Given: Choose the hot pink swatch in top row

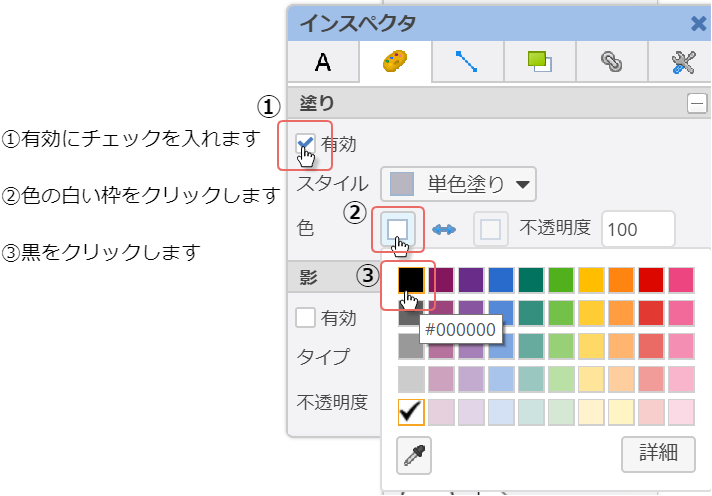Looking at the screenshot, I should point(681,280).
